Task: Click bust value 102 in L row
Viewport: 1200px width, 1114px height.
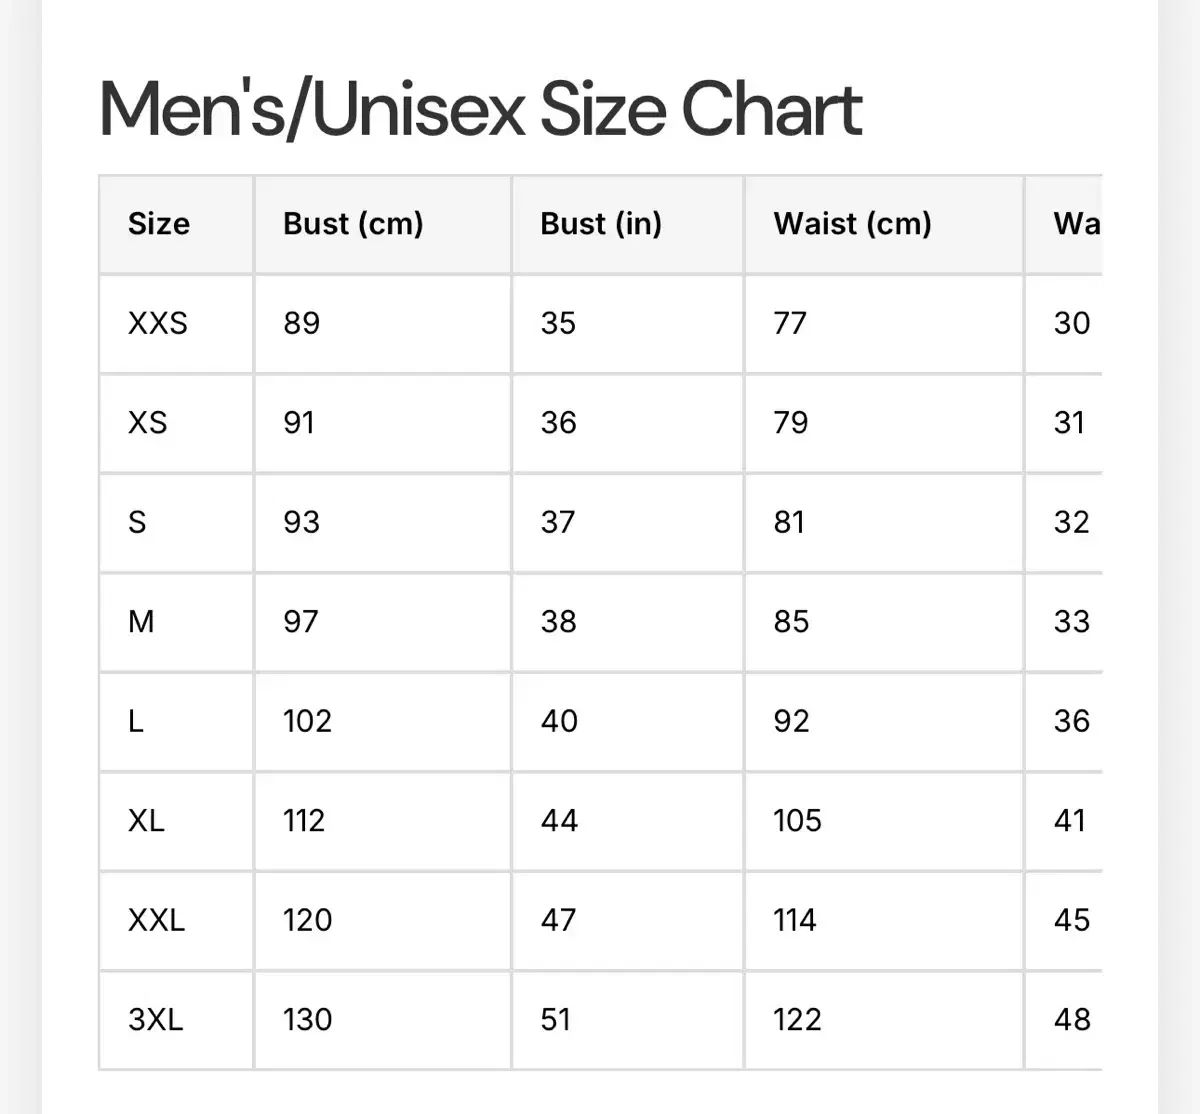Action: tap(307, 721)
